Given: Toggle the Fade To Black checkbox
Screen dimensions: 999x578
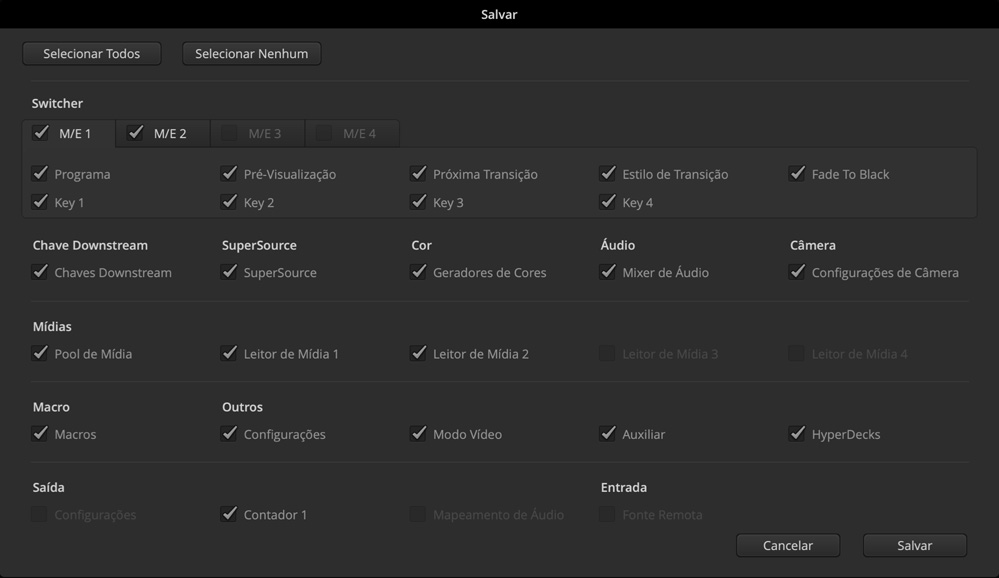Looking at the screenshot, I should (x=797, y=174).
